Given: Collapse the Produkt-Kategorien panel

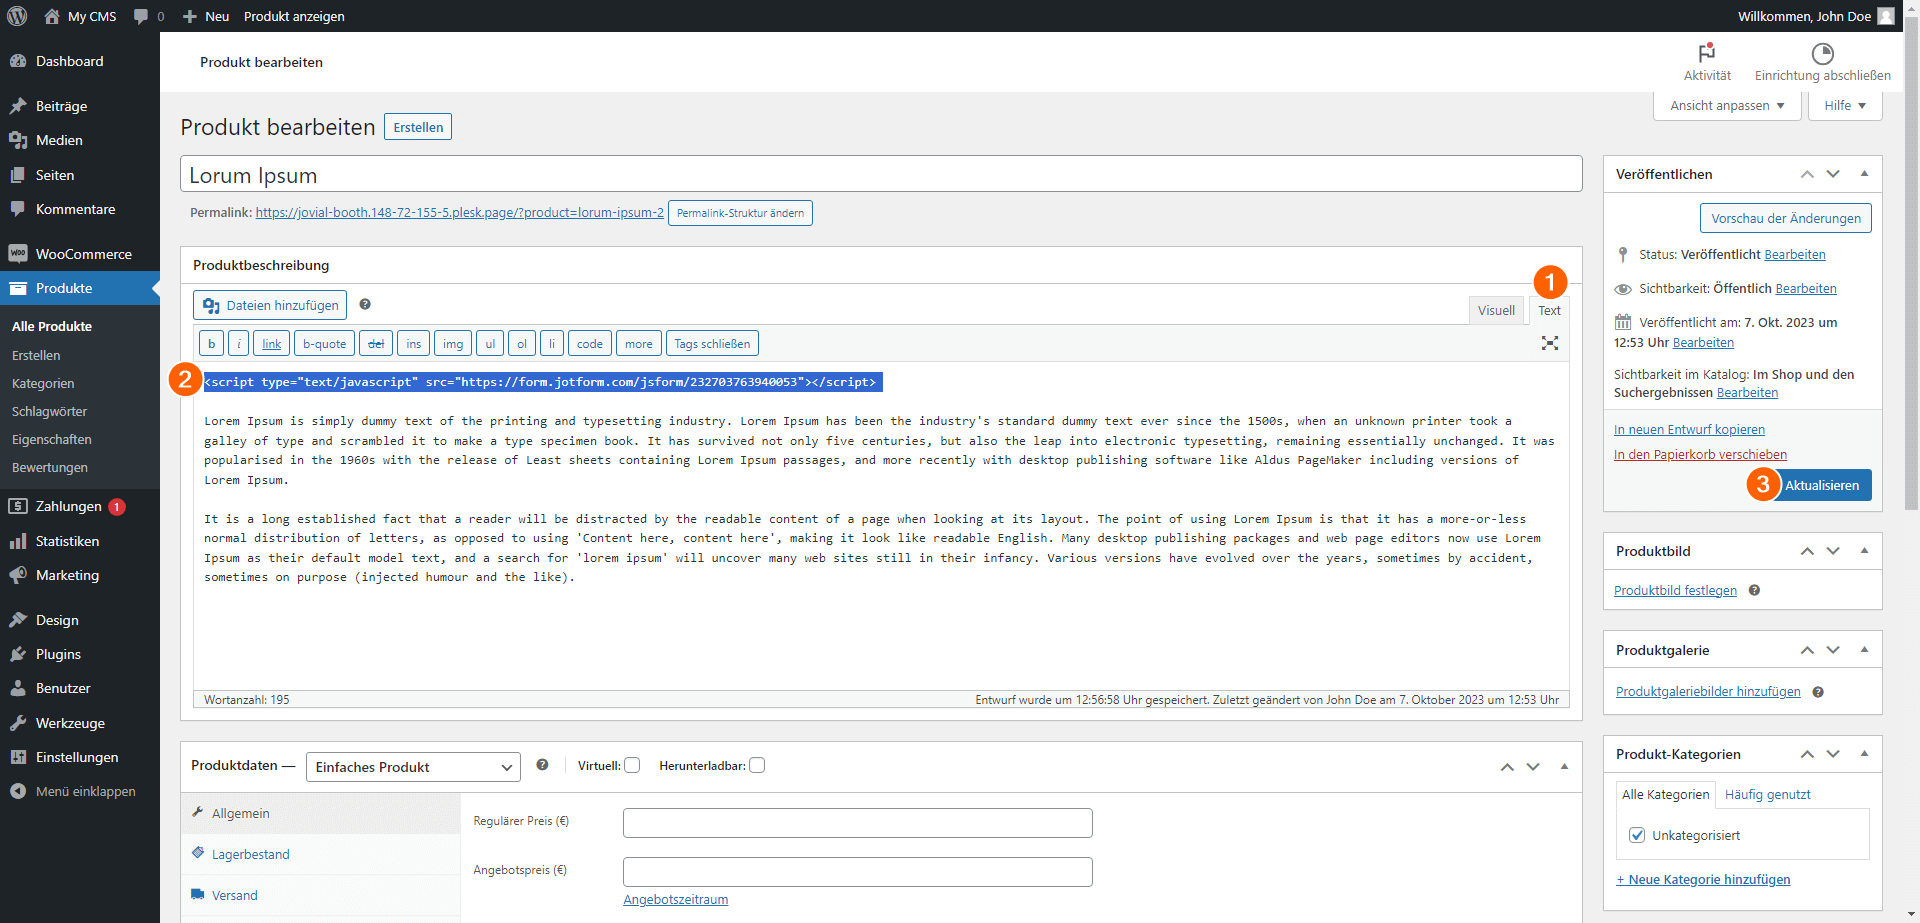Looking at the screenshot, I should (1864, 754).
